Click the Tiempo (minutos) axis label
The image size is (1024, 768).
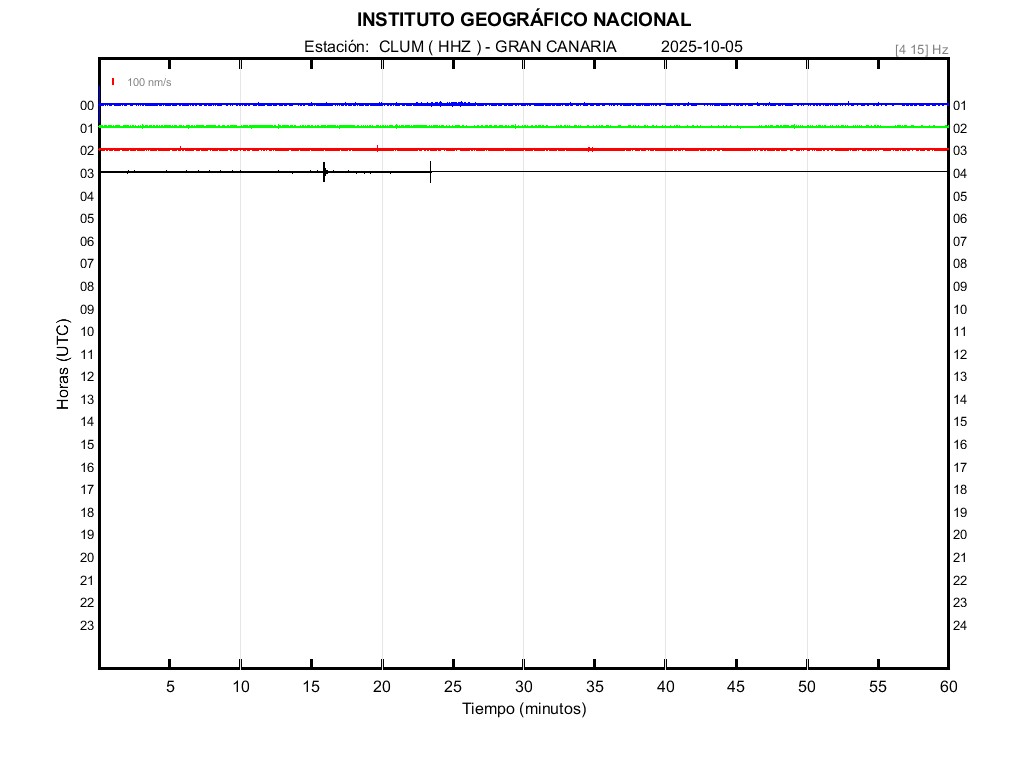[x=523, y=709]
